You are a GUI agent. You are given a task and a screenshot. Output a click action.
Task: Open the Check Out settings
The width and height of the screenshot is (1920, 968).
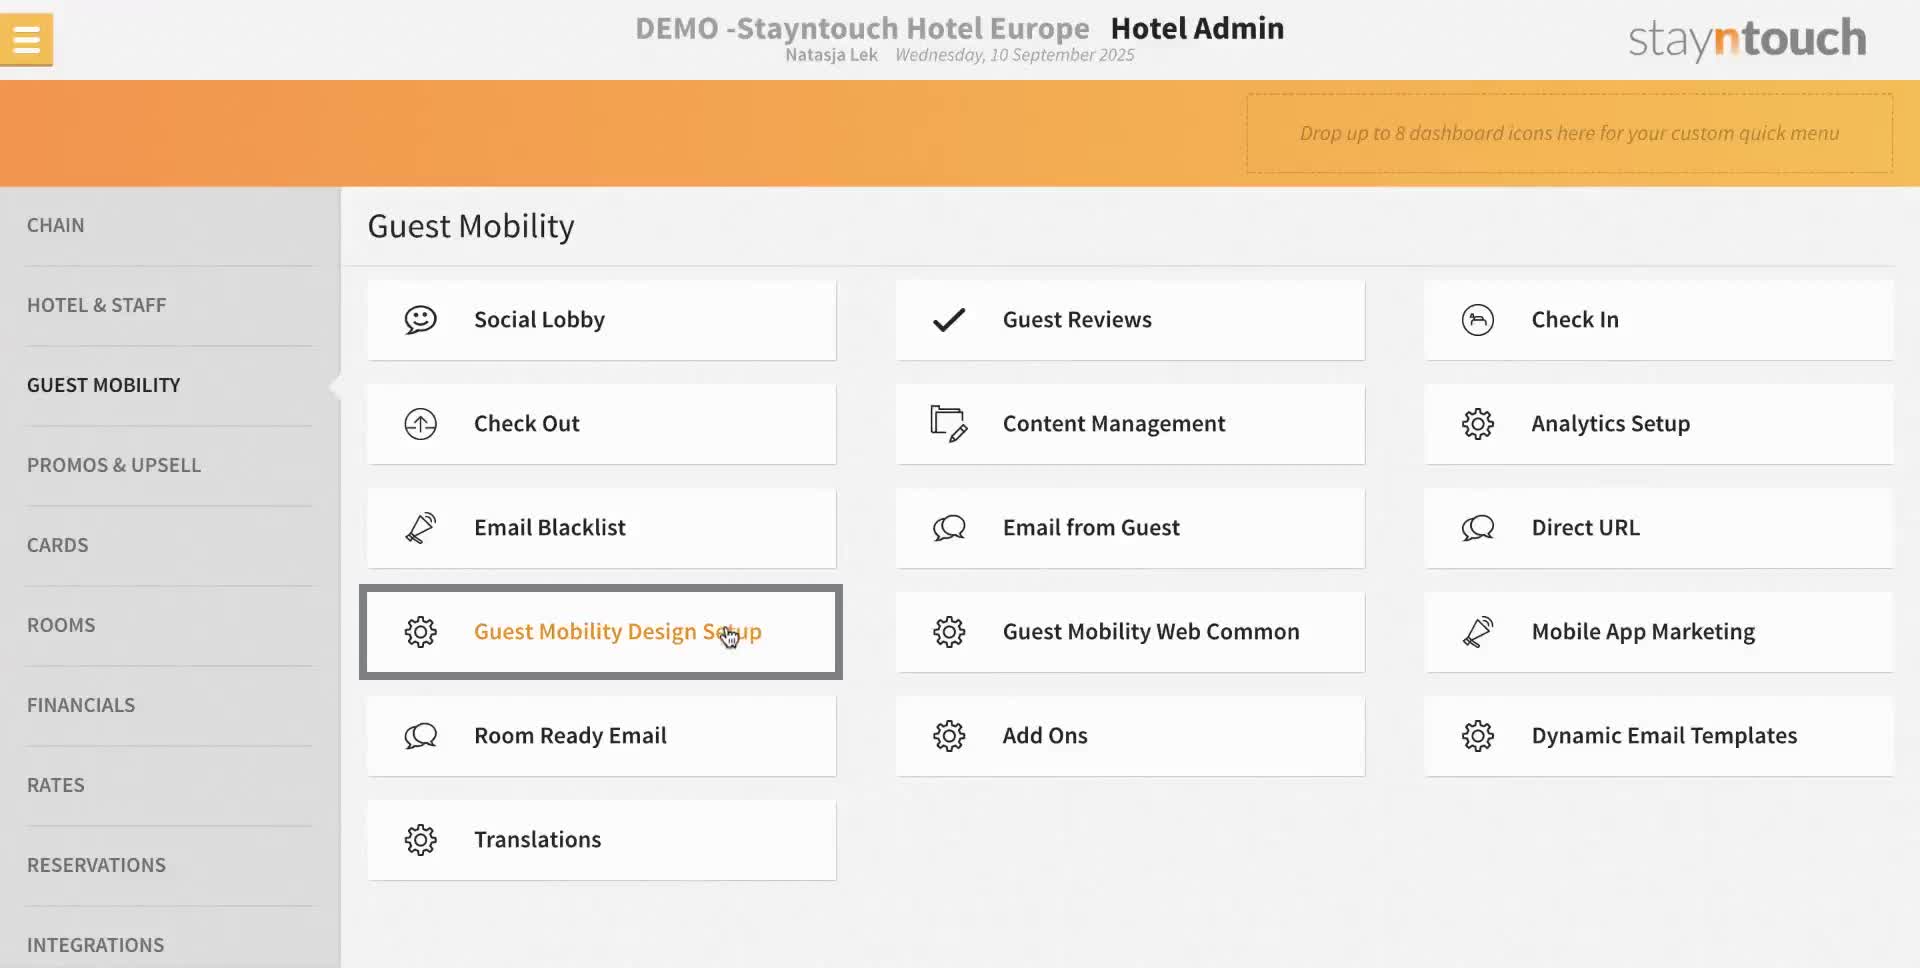point(601,424)
